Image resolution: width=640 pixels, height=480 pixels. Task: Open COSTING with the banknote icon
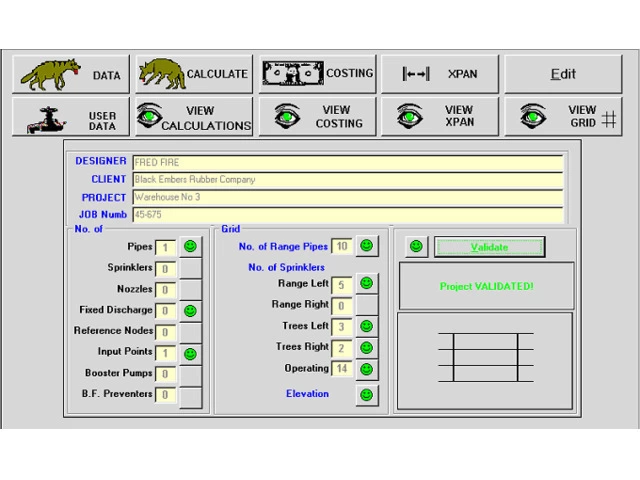[x=318, y=74]
